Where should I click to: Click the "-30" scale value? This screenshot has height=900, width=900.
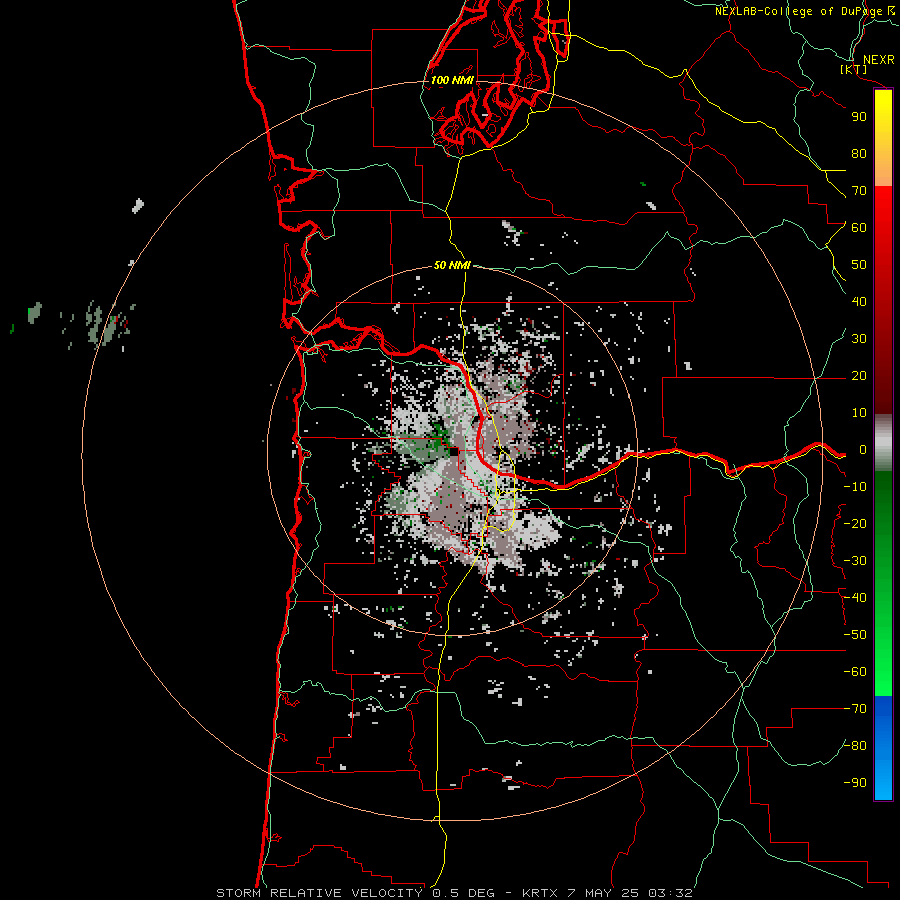point(855,561)
